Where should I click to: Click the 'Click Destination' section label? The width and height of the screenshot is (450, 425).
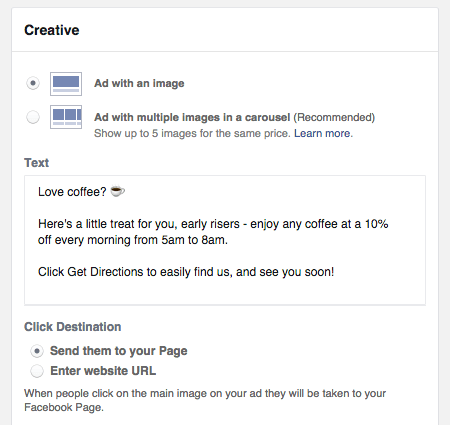pos(73,327)
